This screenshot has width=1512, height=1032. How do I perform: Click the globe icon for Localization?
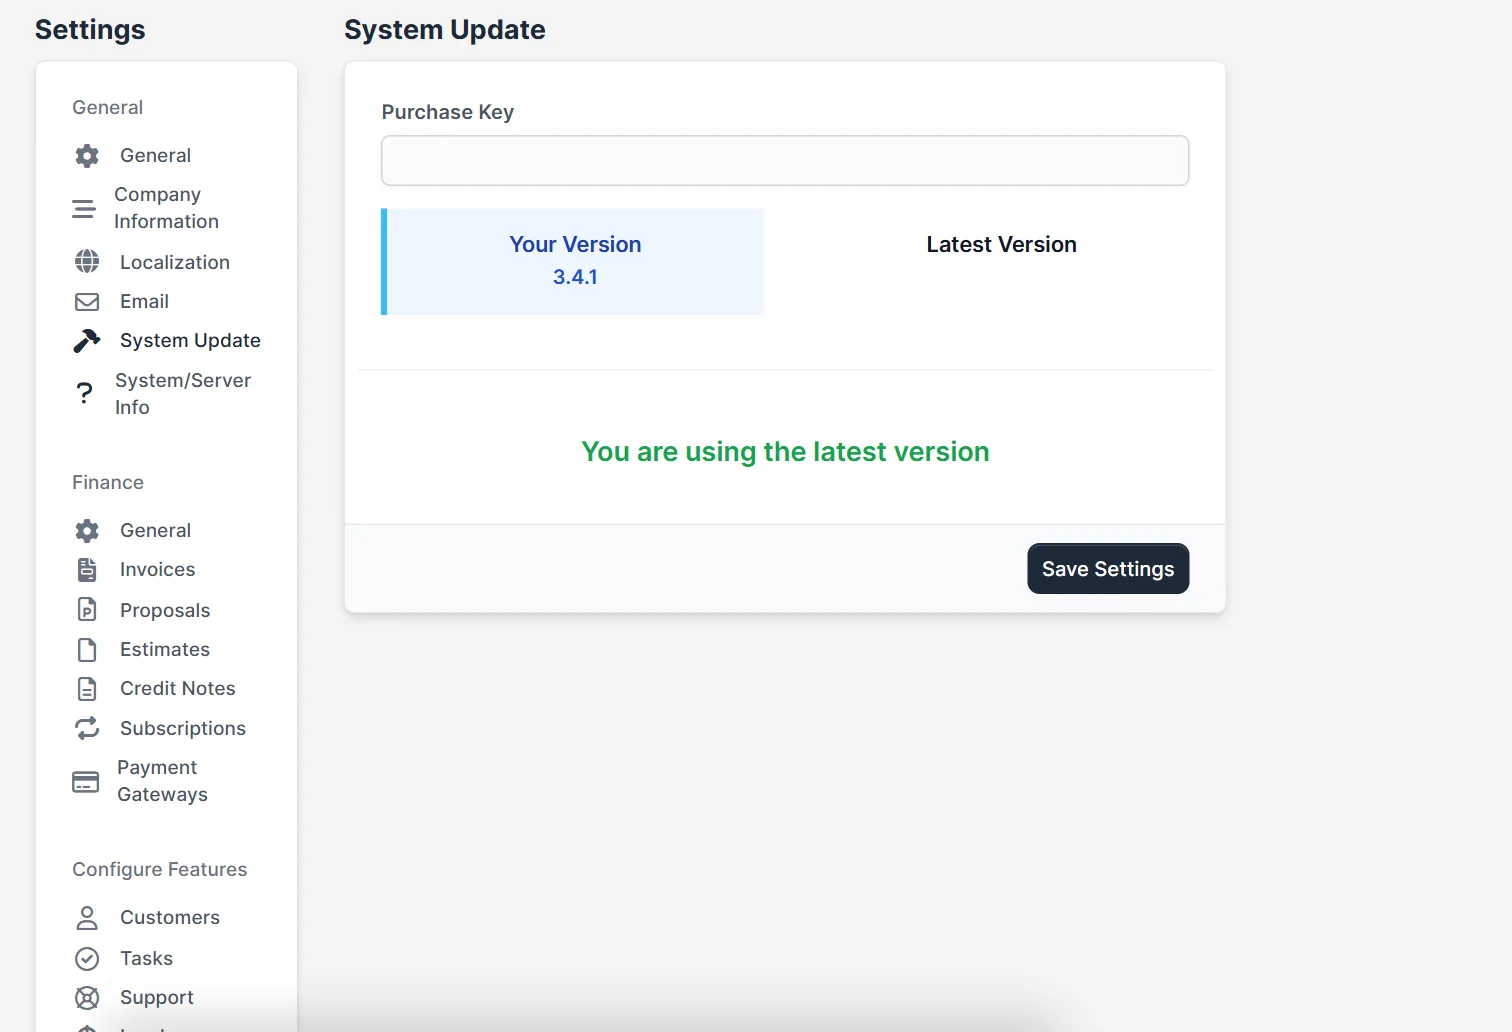(x=87, y=262)
